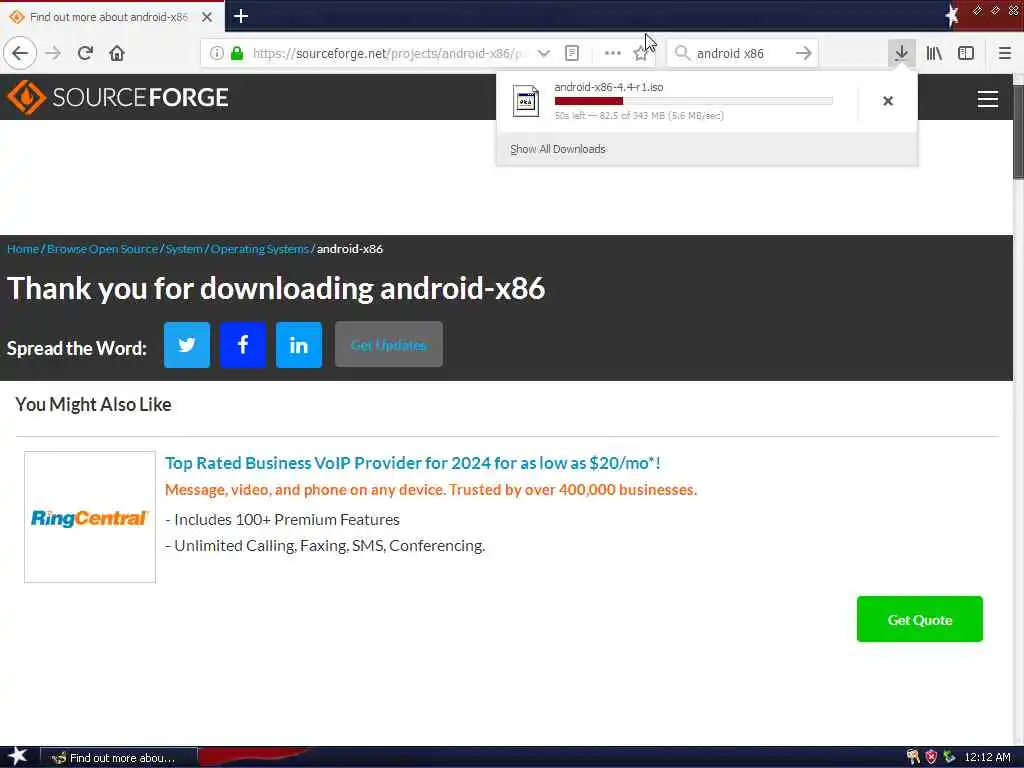This screenshot has height=768, width=1024.
Task: Open Show All Downloads
Action: tap(558, 150)
